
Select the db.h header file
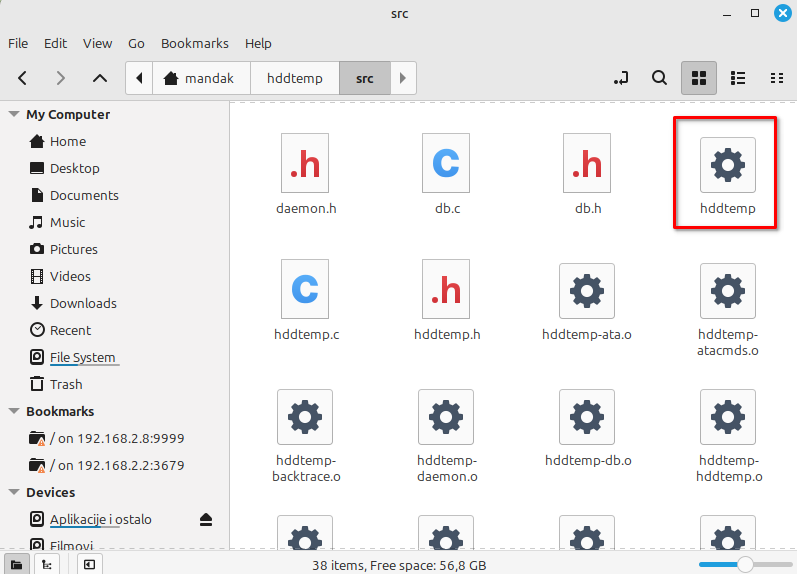587,174
